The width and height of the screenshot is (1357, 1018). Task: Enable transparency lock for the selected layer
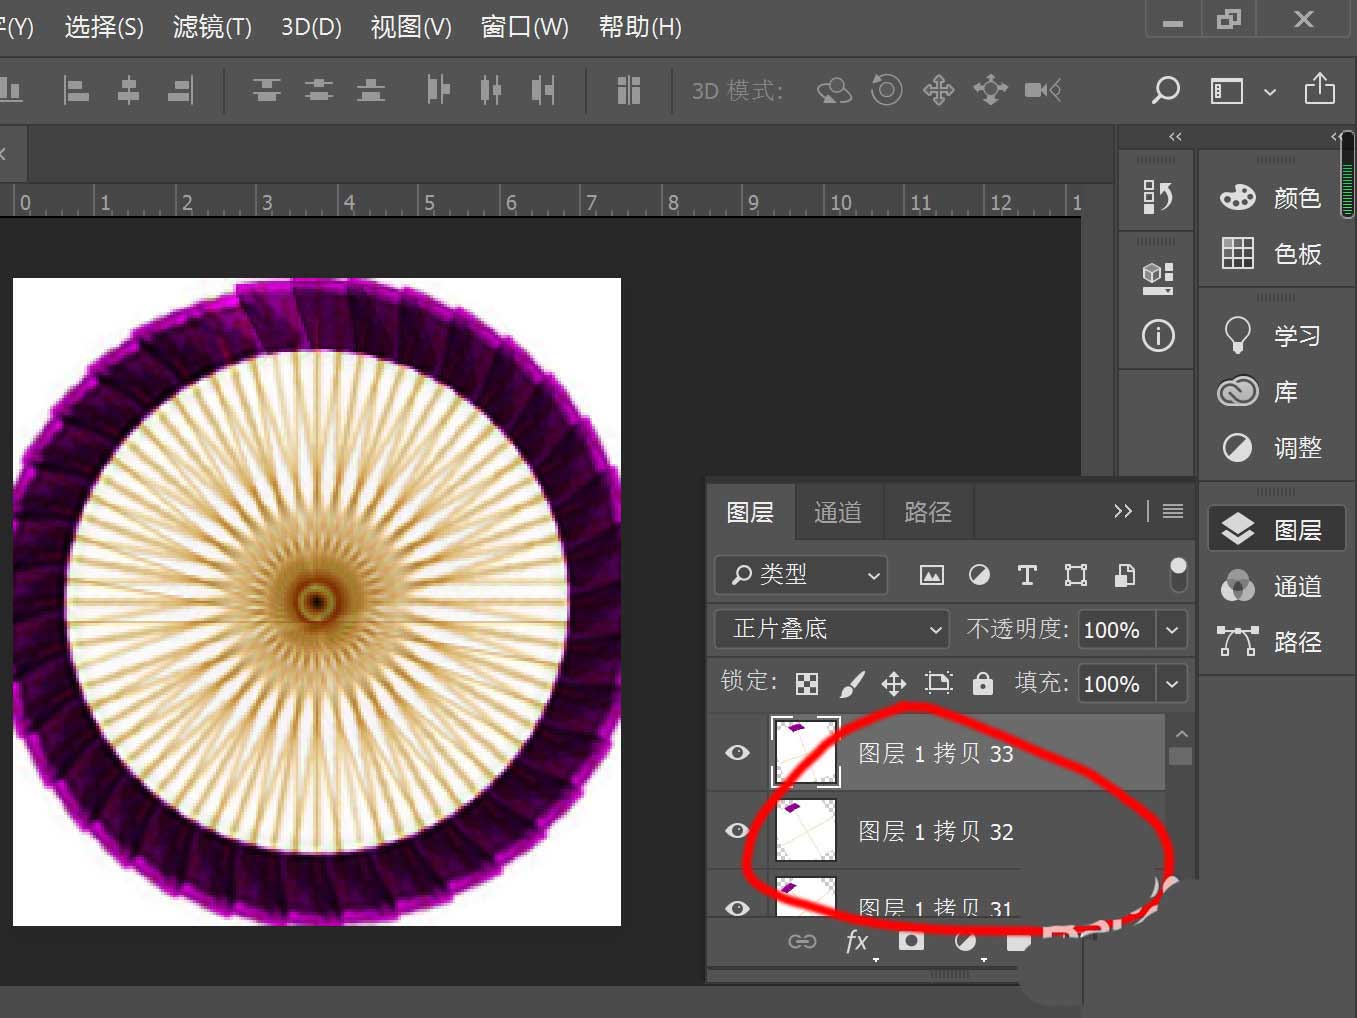pyautogui.click(x=806, y=683)
